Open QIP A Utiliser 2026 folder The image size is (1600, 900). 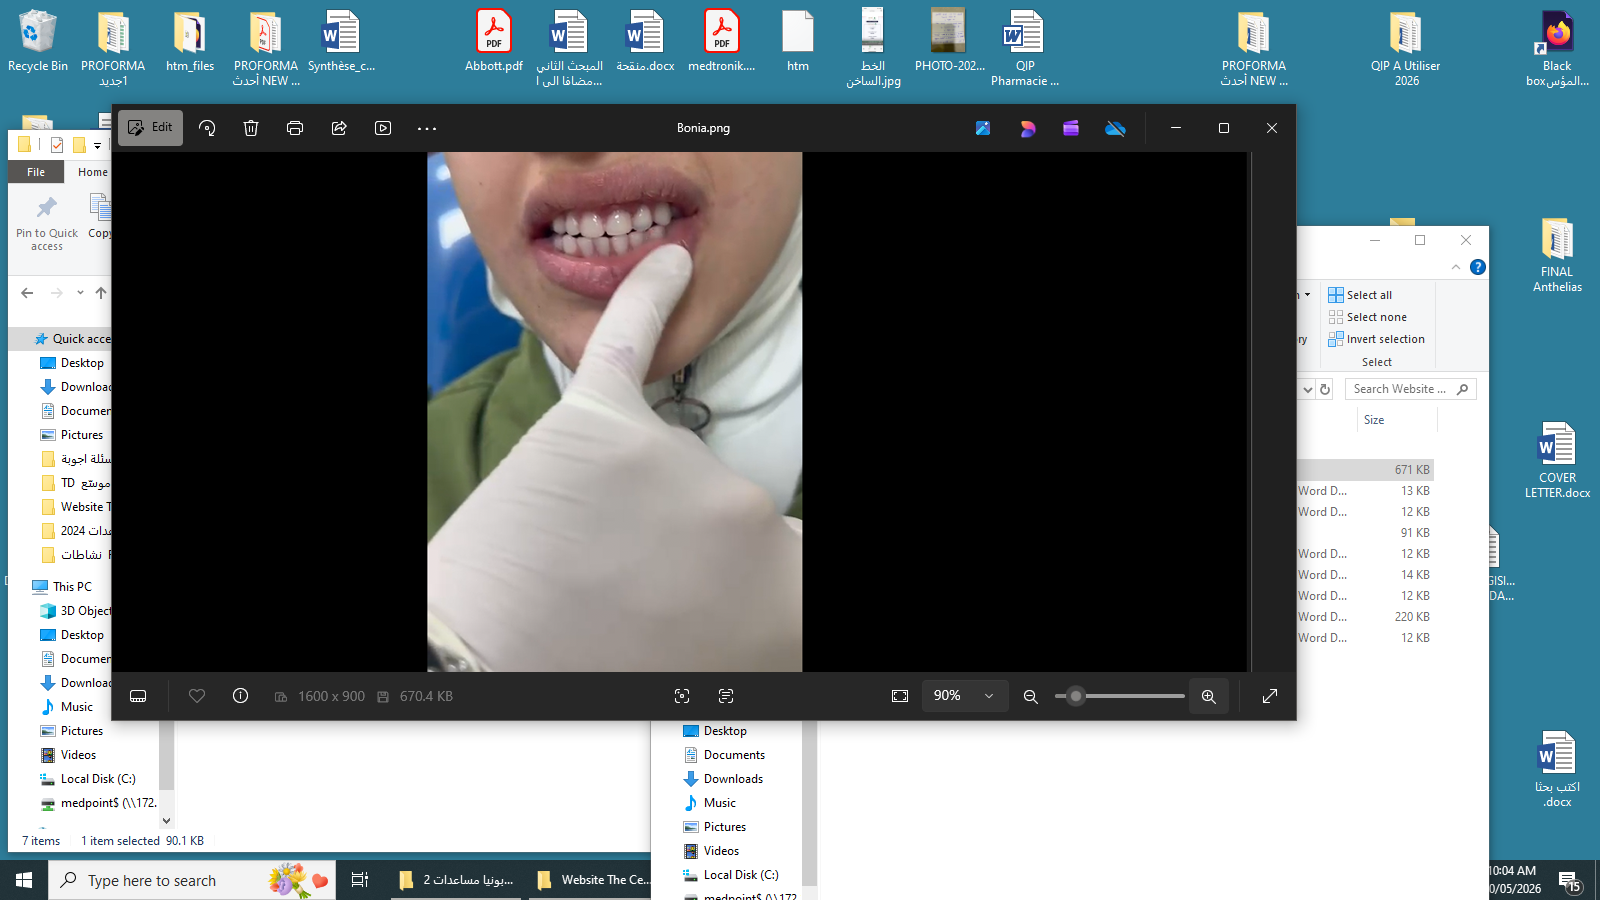1406,49
